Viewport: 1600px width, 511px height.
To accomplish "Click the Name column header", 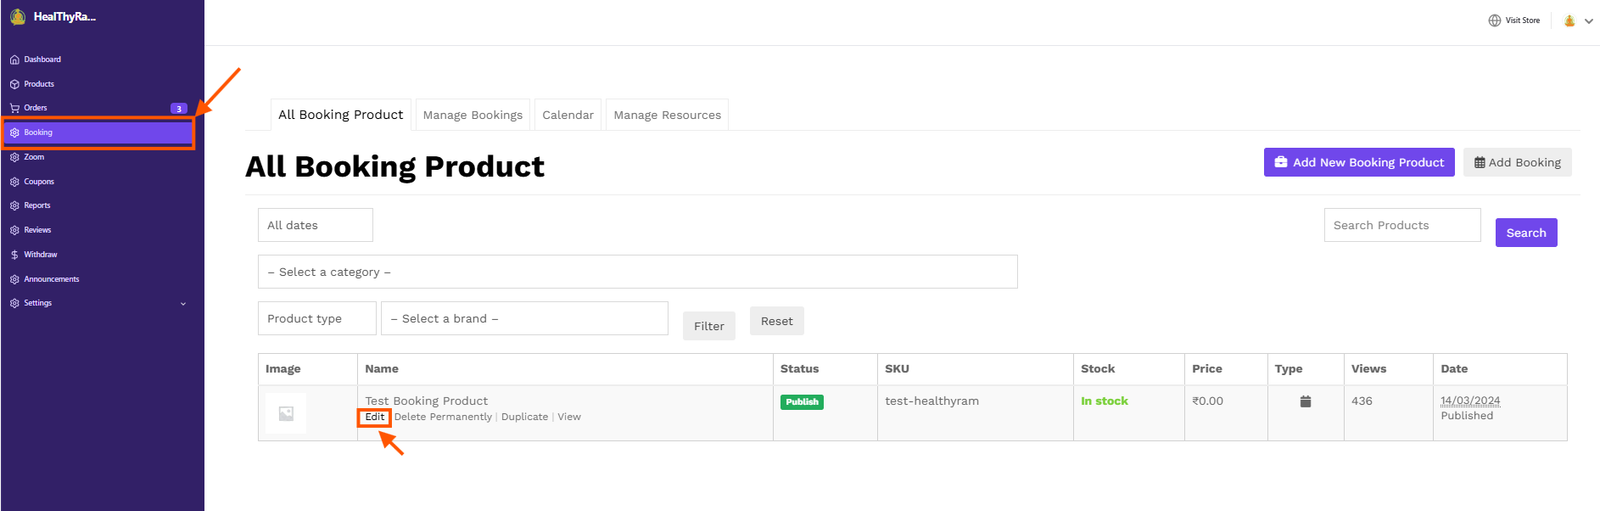I will pos(382,369).
